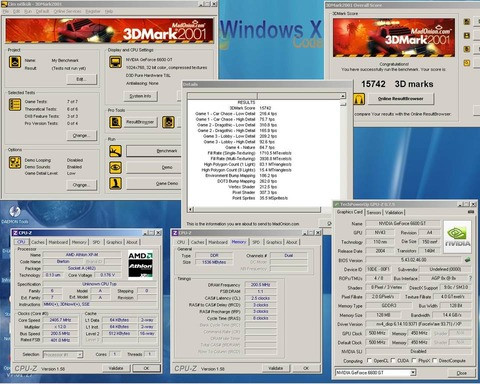480x384 pixels.
Task: Switch to Validation tab in GPU-Z
Action: click(394, 212)
